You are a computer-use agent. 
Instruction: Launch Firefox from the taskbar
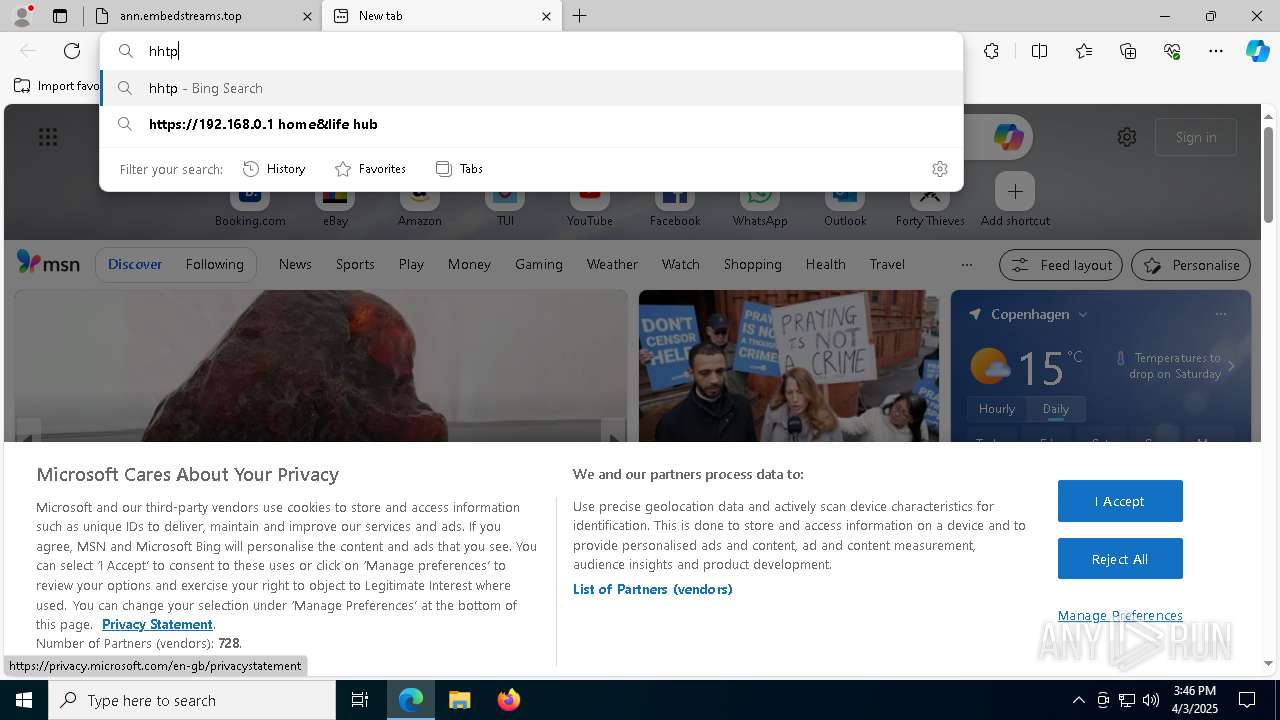[508, 700]
